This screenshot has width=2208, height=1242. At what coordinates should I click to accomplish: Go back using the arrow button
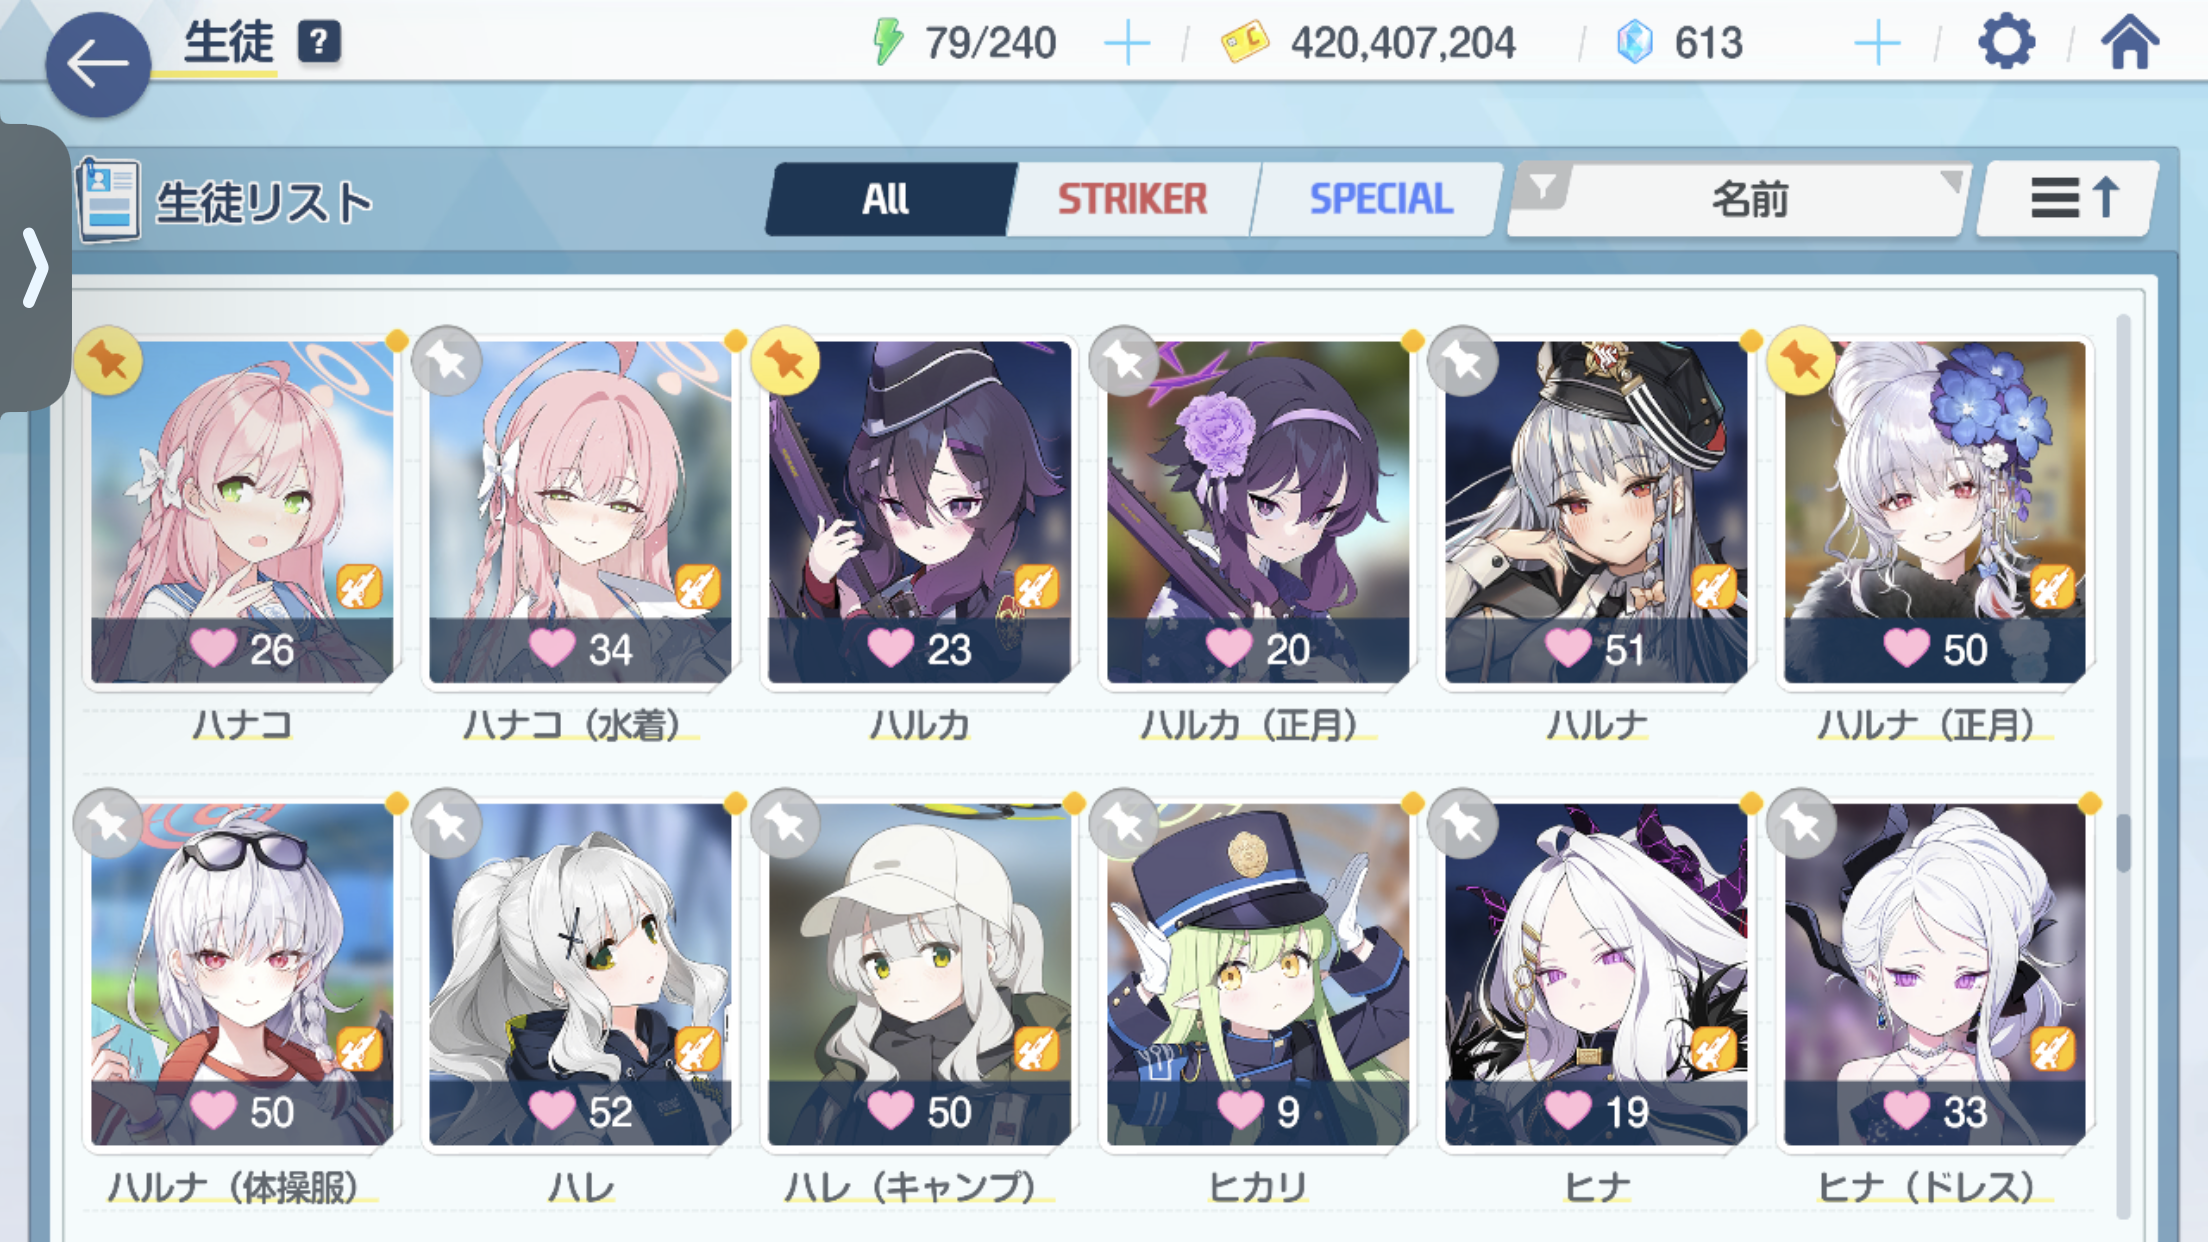click(x=98, y=65)
